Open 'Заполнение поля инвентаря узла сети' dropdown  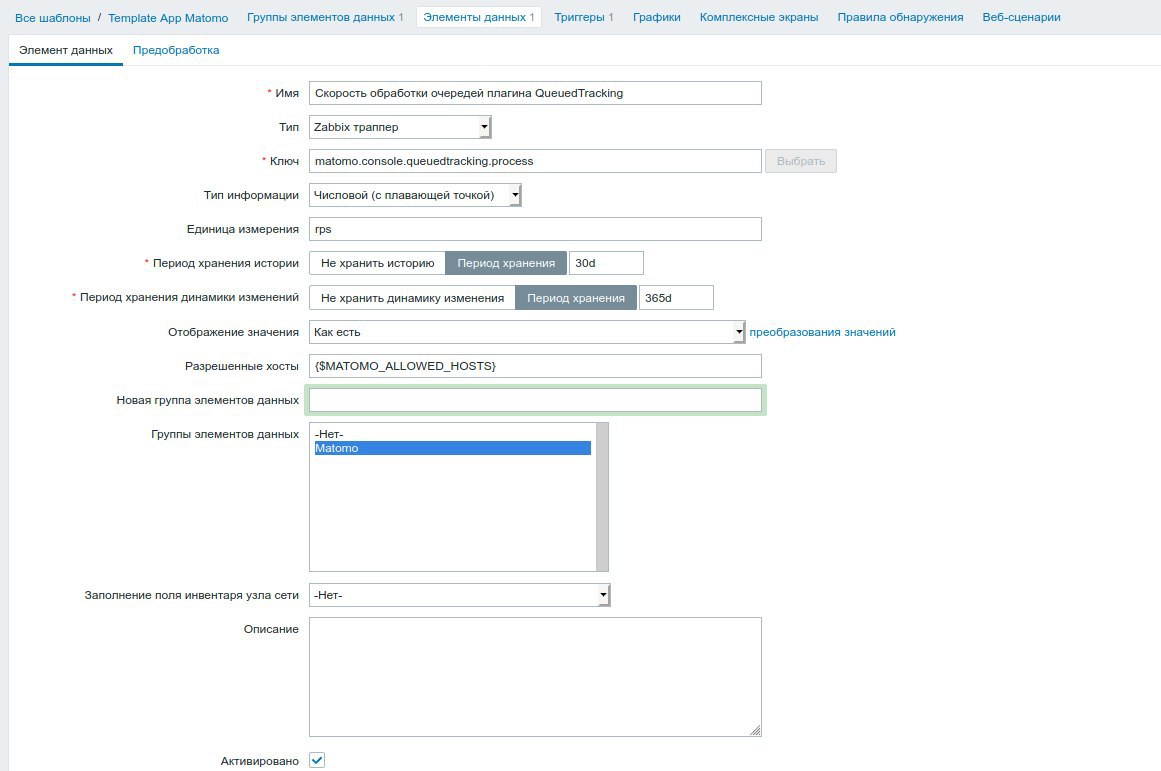tap(459, 595)
